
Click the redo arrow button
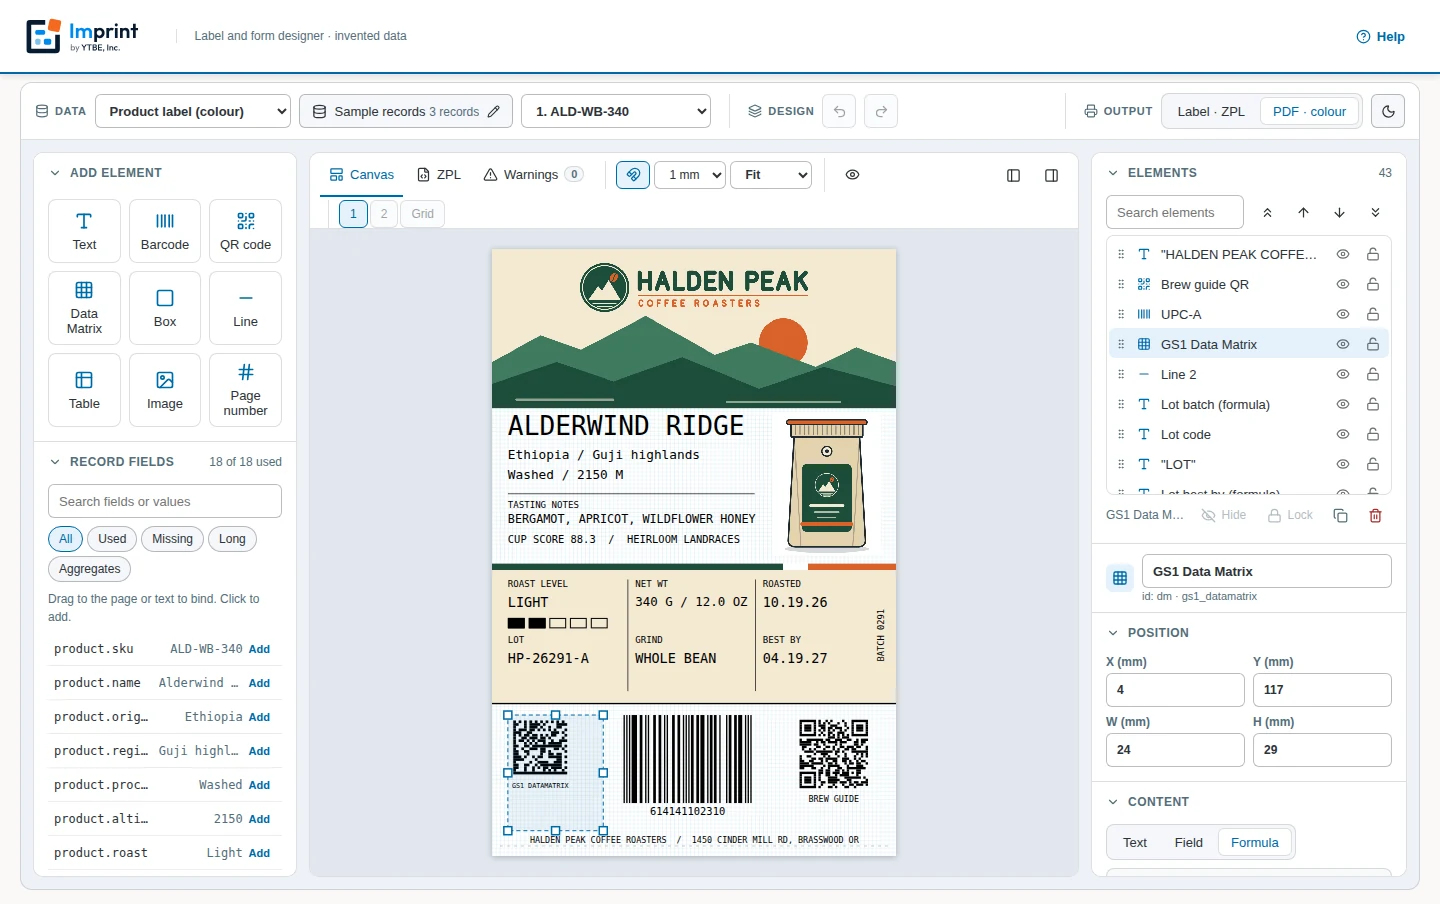881,111
